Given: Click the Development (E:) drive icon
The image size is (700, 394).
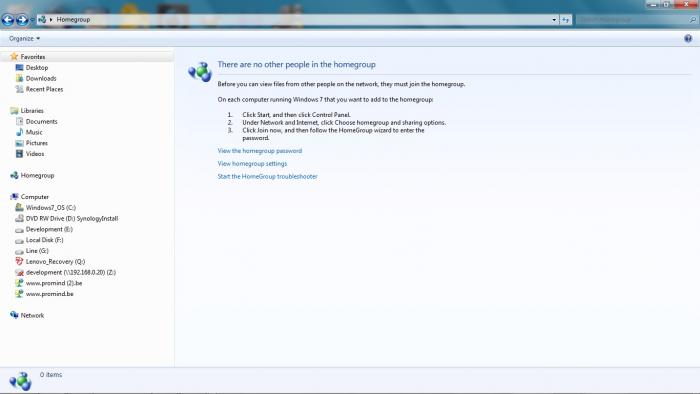Looking at the screenshot, I should coord(19,229).
